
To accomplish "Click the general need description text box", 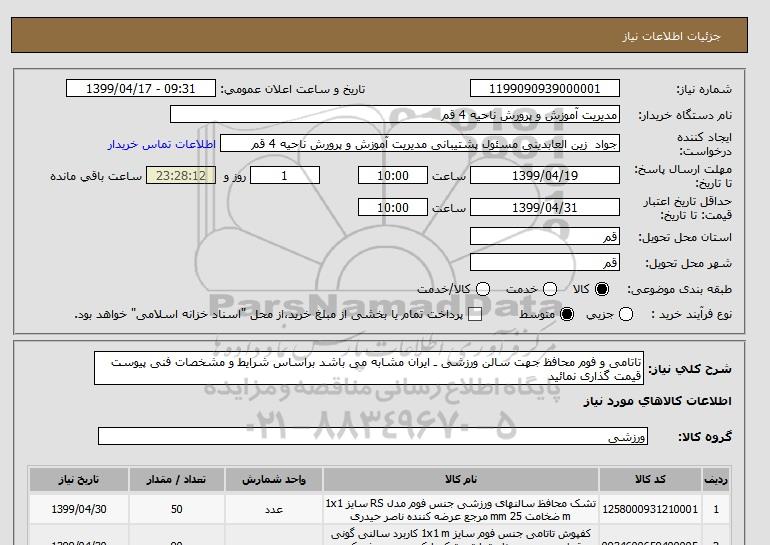I will [369, 368].
